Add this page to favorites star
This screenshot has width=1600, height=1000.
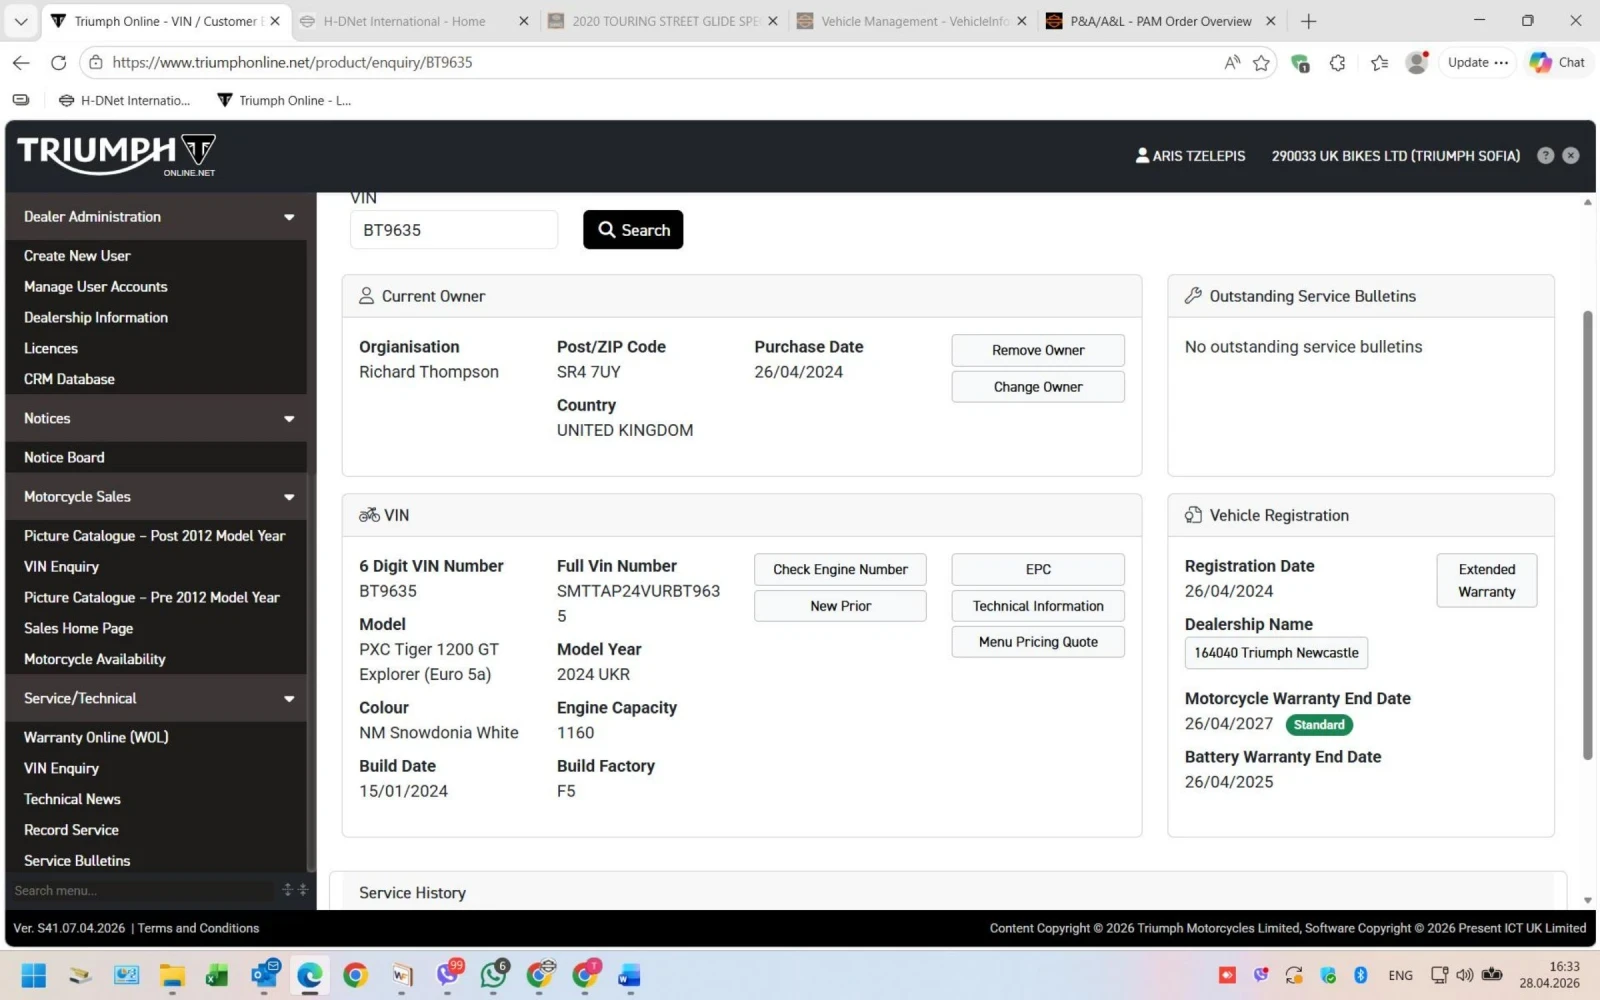(1261, 63)
